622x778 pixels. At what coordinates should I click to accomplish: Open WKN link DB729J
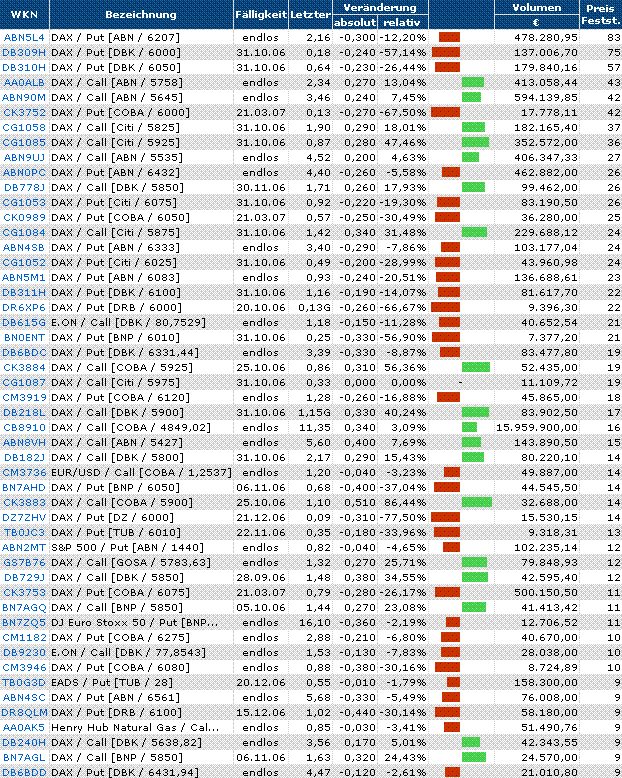coord(24,578)
